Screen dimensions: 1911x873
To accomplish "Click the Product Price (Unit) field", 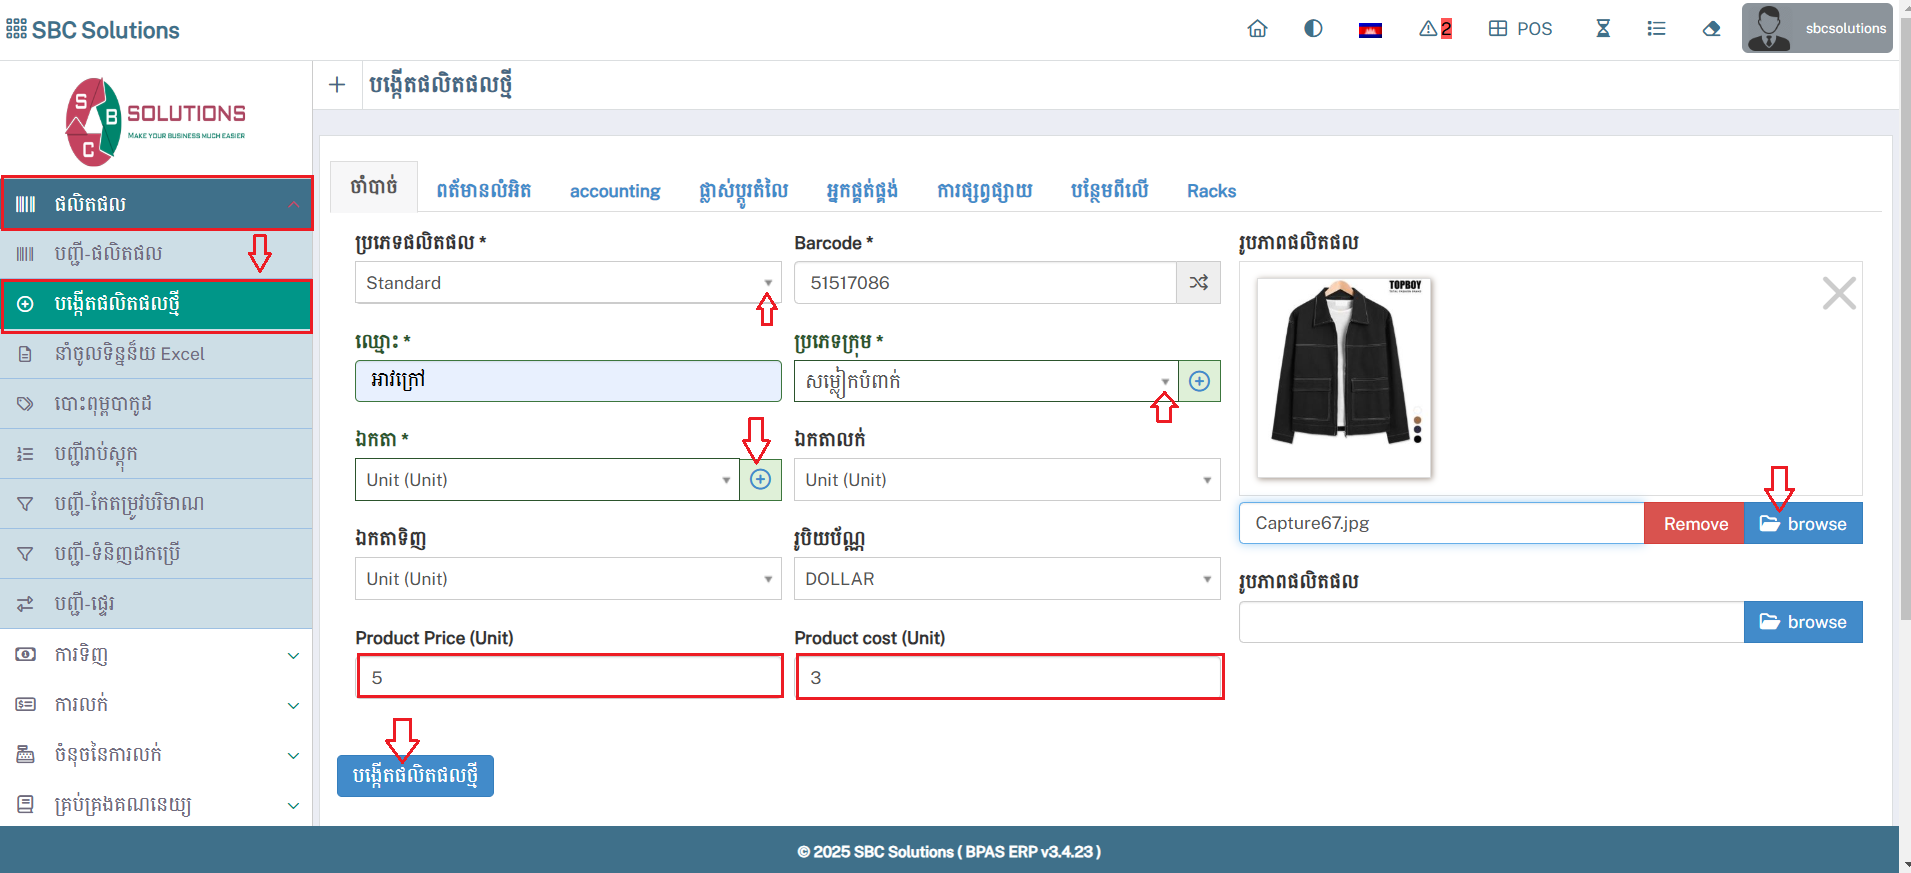I will point(569,677).
